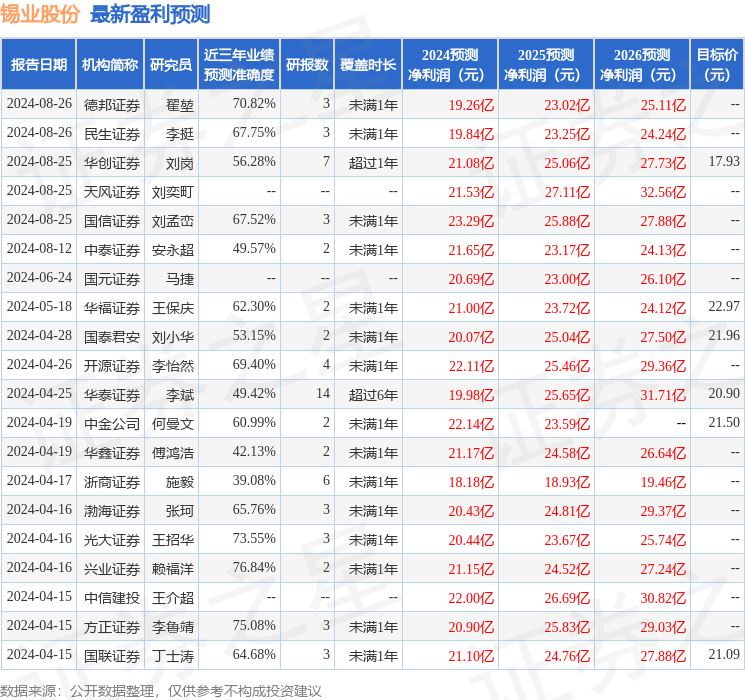Click 国元证券 institution cell
The image size is (745, 700).
(112, 278)
